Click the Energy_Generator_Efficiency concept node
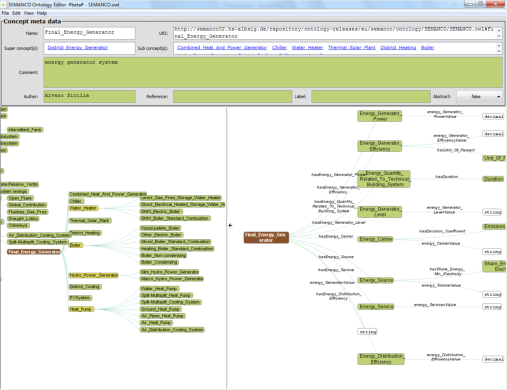Screen dimensions: 507x390 [x=380, y=146]
